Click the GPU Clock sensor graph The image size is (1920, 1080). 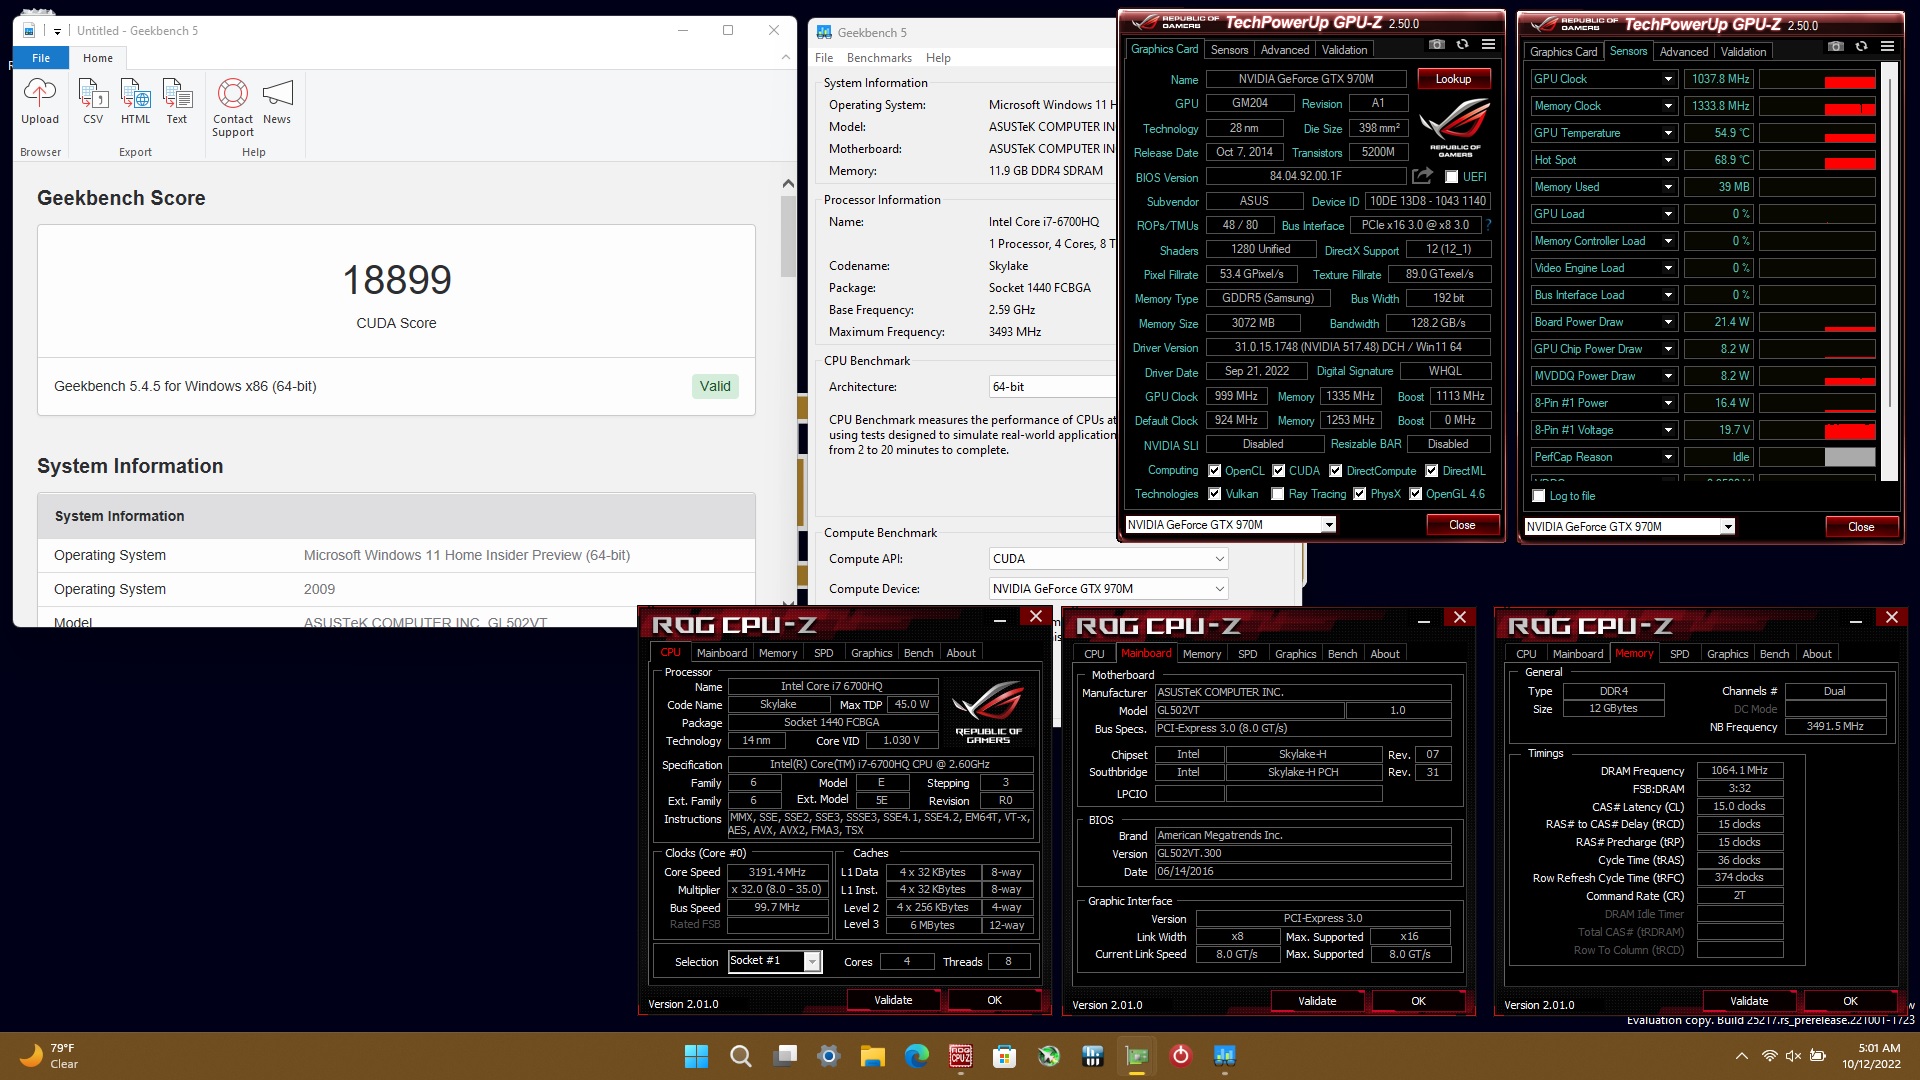[1817, 79]
